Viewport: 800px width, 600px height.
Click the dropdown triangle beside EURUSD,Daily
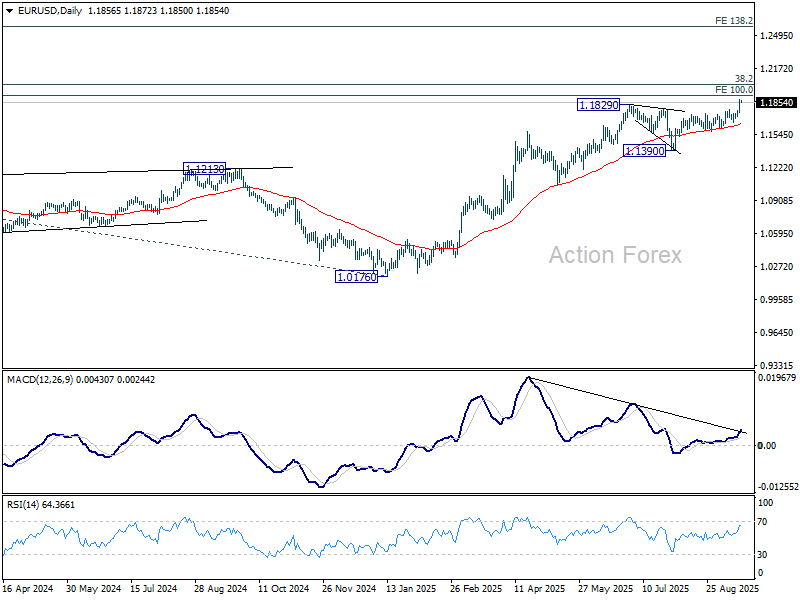(x=9, y=11)
